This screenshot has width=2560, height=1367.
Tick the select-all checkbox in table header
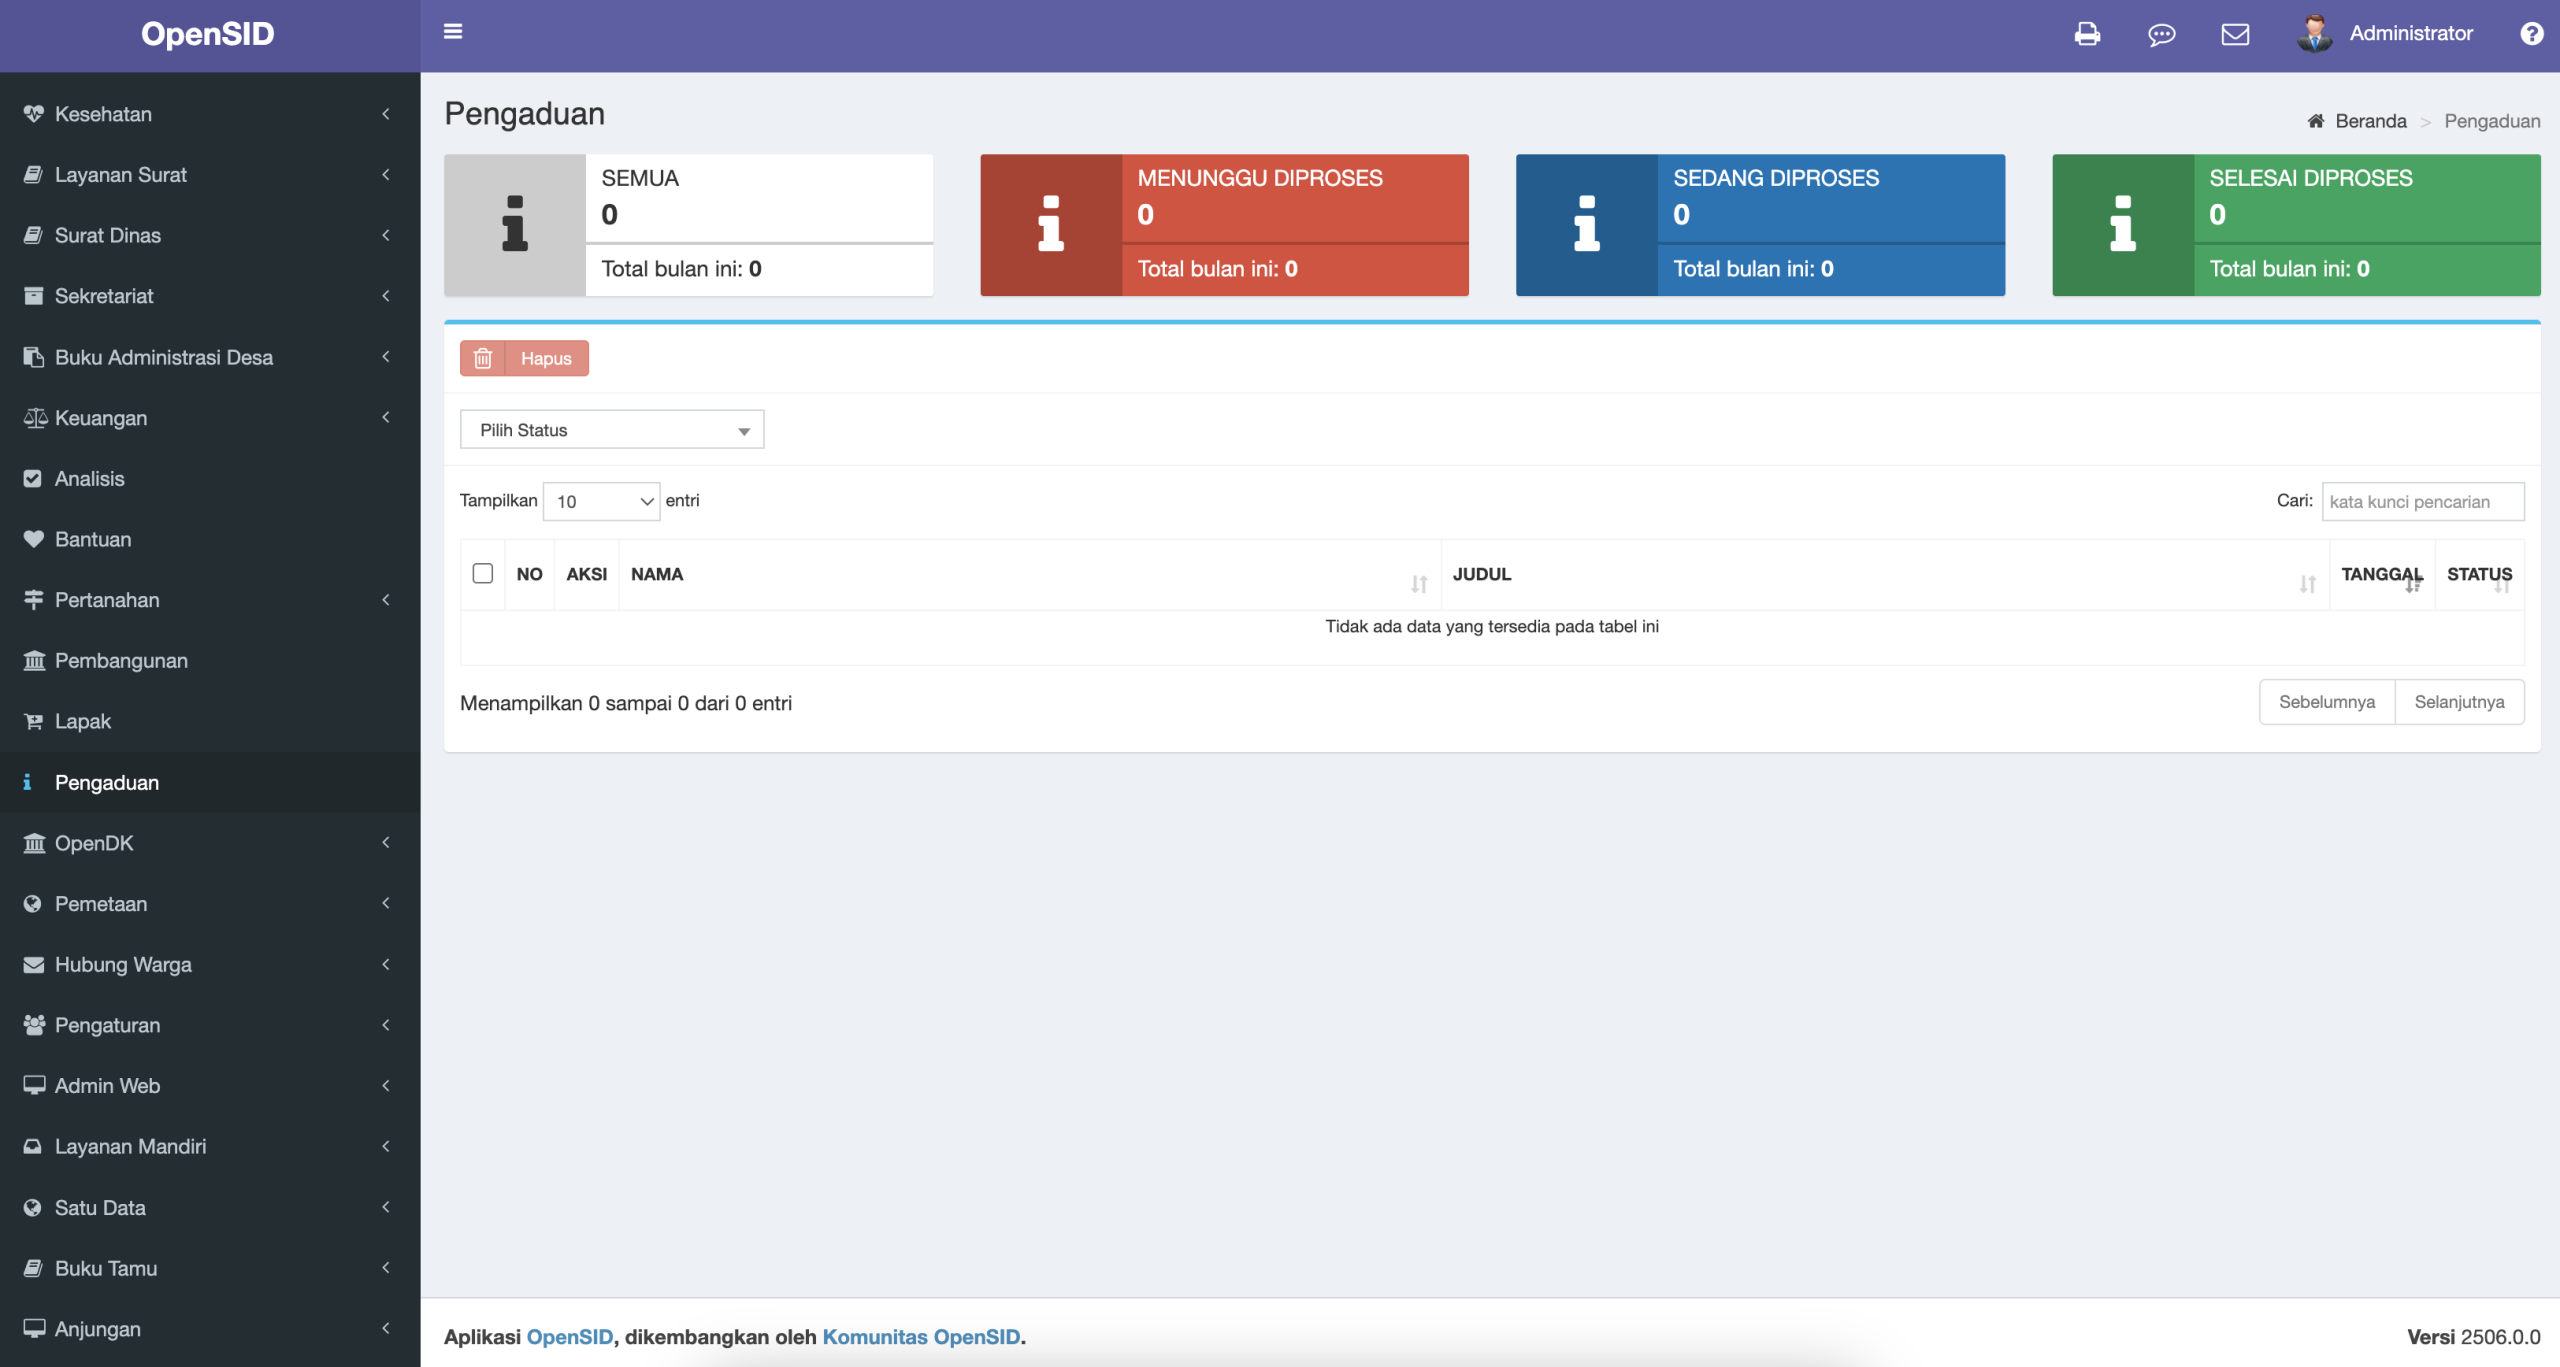point(483,573)
